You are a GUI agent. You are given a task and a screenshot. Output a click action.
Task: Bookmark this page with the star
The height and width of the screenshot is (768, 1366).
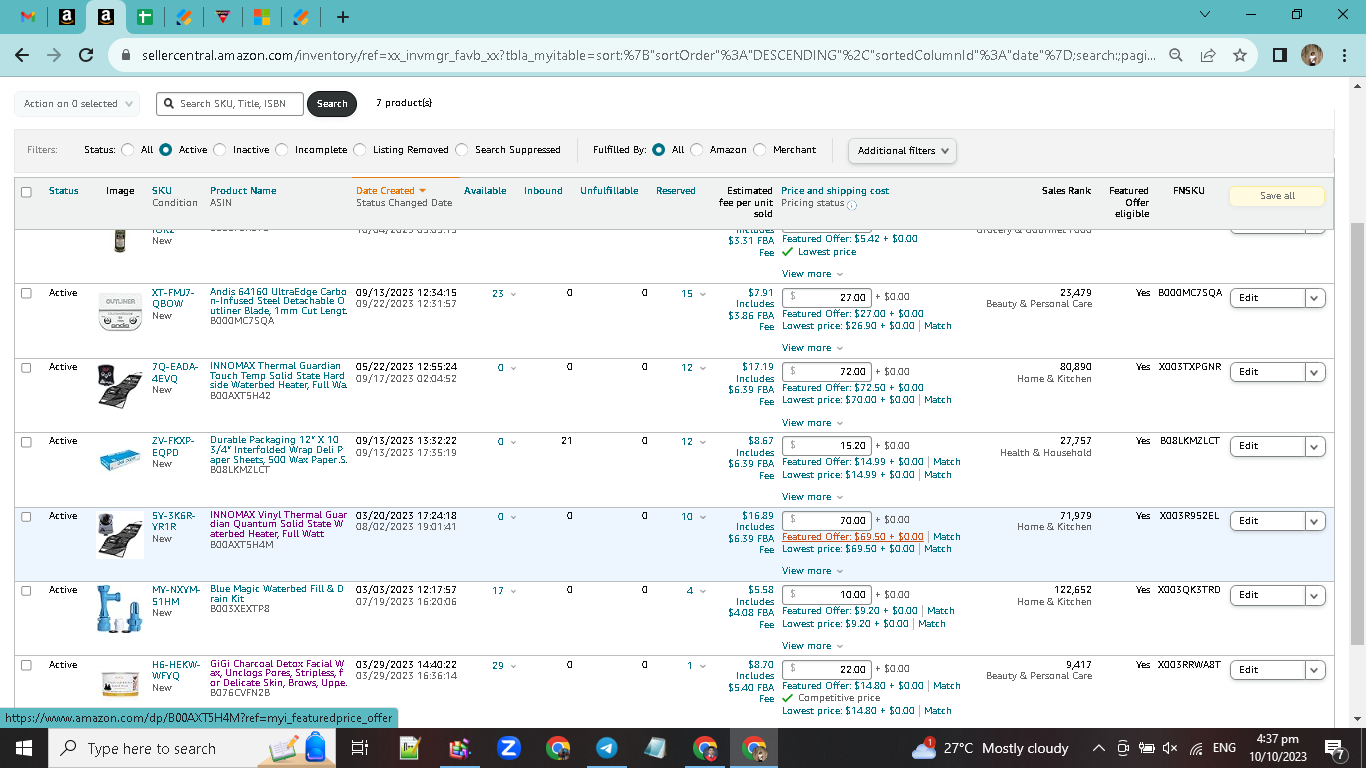[x=1240, y=55]
